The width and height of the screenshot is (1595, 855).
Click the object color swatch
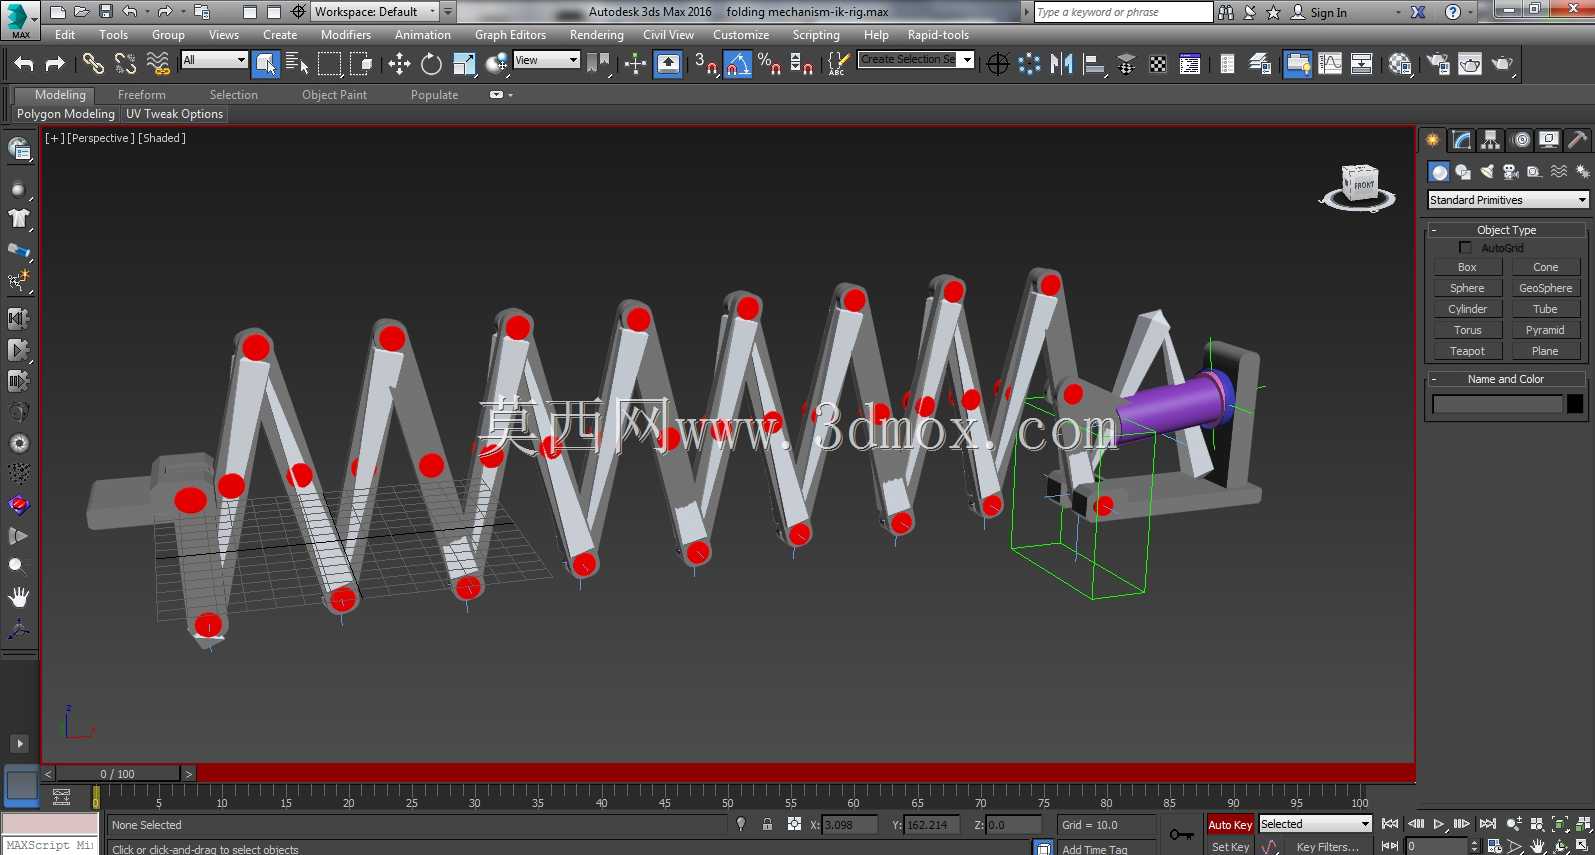coord(1575,404)
